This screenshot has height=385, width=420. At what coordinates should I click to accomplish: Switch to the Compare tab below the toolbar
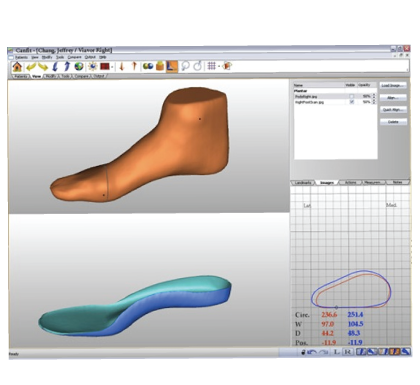(82, 76)
